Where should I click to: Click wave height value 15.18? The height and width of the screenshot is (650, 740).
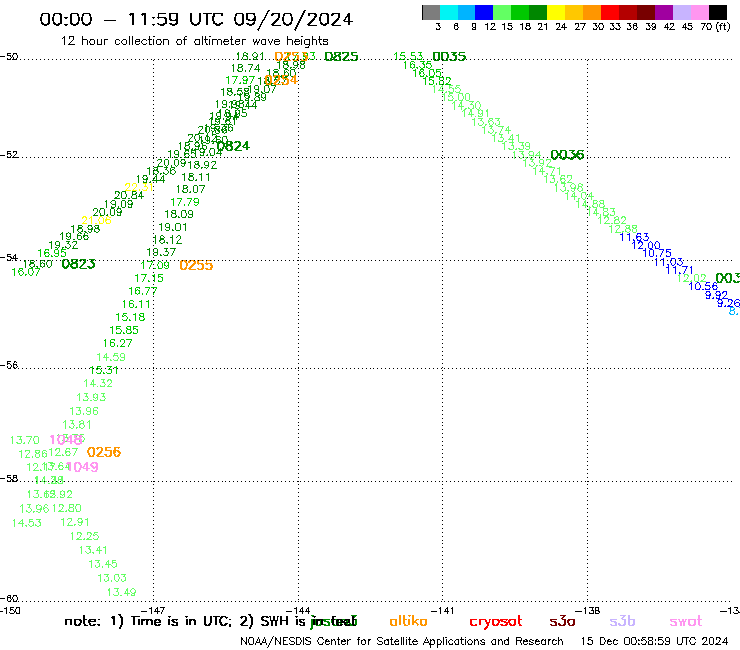tap(130, 317)
